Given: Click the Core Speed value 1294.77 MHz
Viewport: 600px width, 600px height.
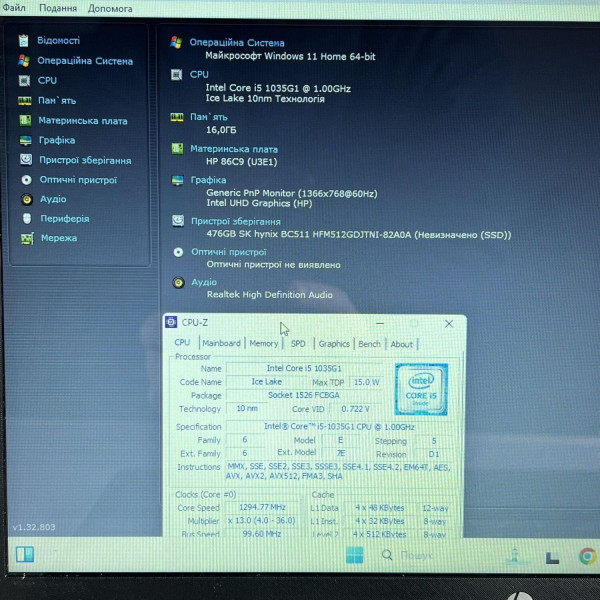Looking at the screenshot, I should pyautogui.click(x=262, y=507).
